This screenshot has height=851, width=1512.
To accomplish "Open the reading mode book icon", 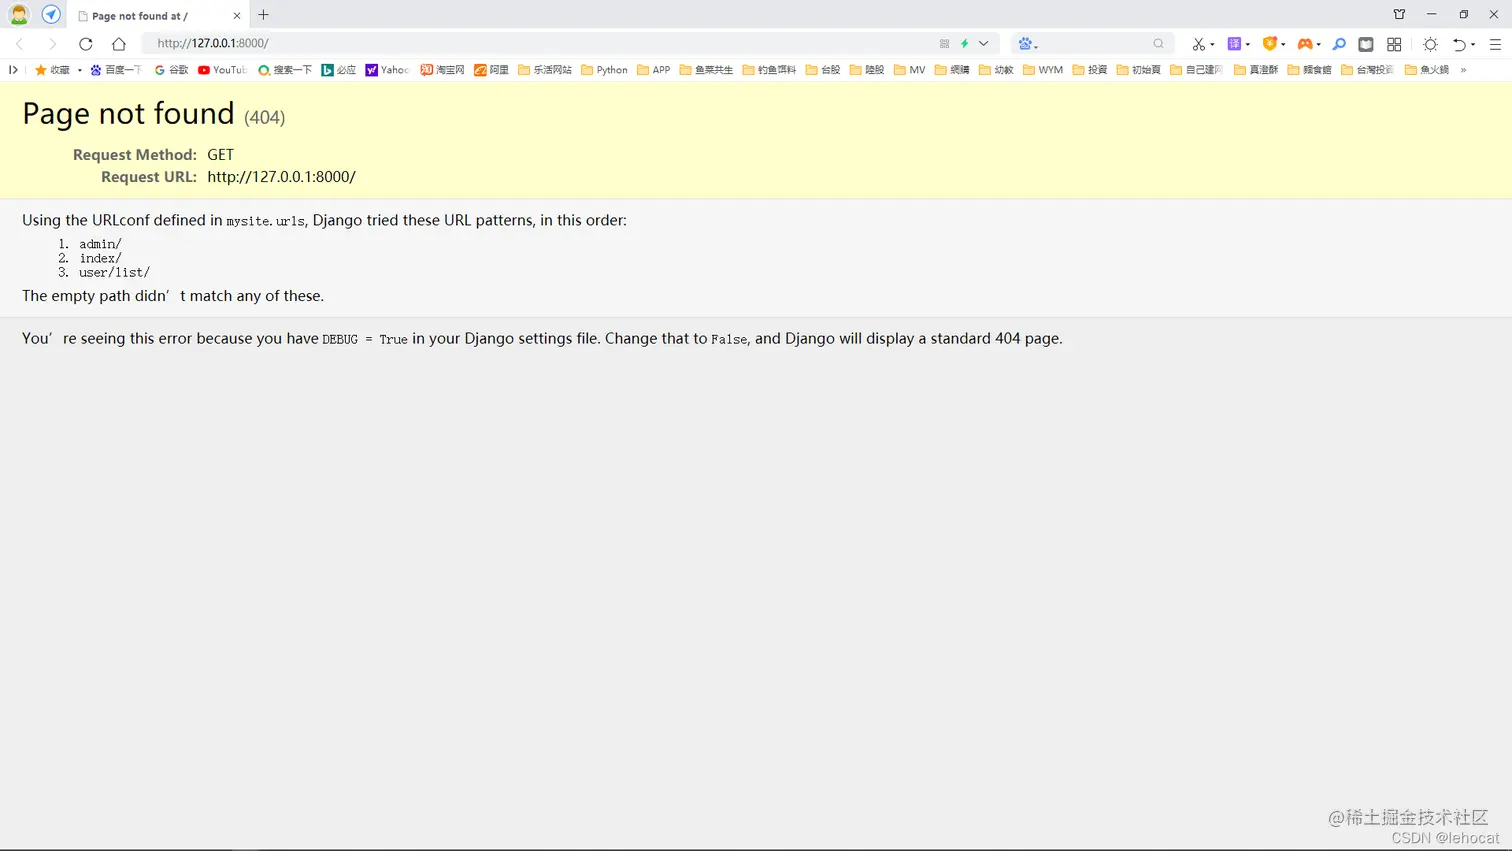I will click(1366, 44).
